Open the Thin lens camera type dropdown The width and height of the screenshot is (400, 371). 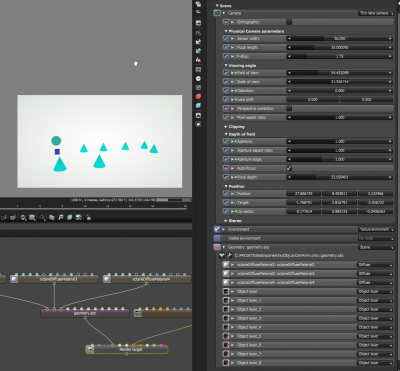point(376,13)
